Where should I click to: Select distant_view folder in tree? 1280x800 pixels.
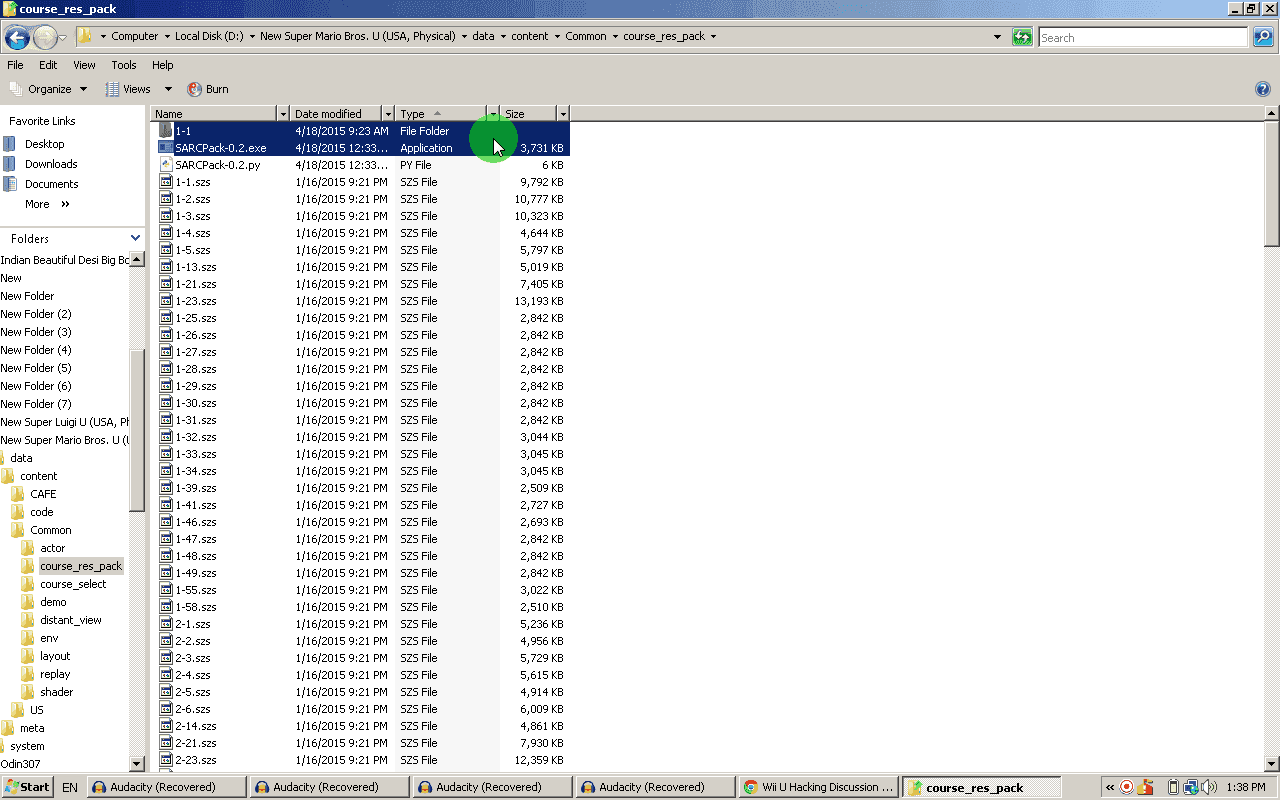click(x=71, y=620)
